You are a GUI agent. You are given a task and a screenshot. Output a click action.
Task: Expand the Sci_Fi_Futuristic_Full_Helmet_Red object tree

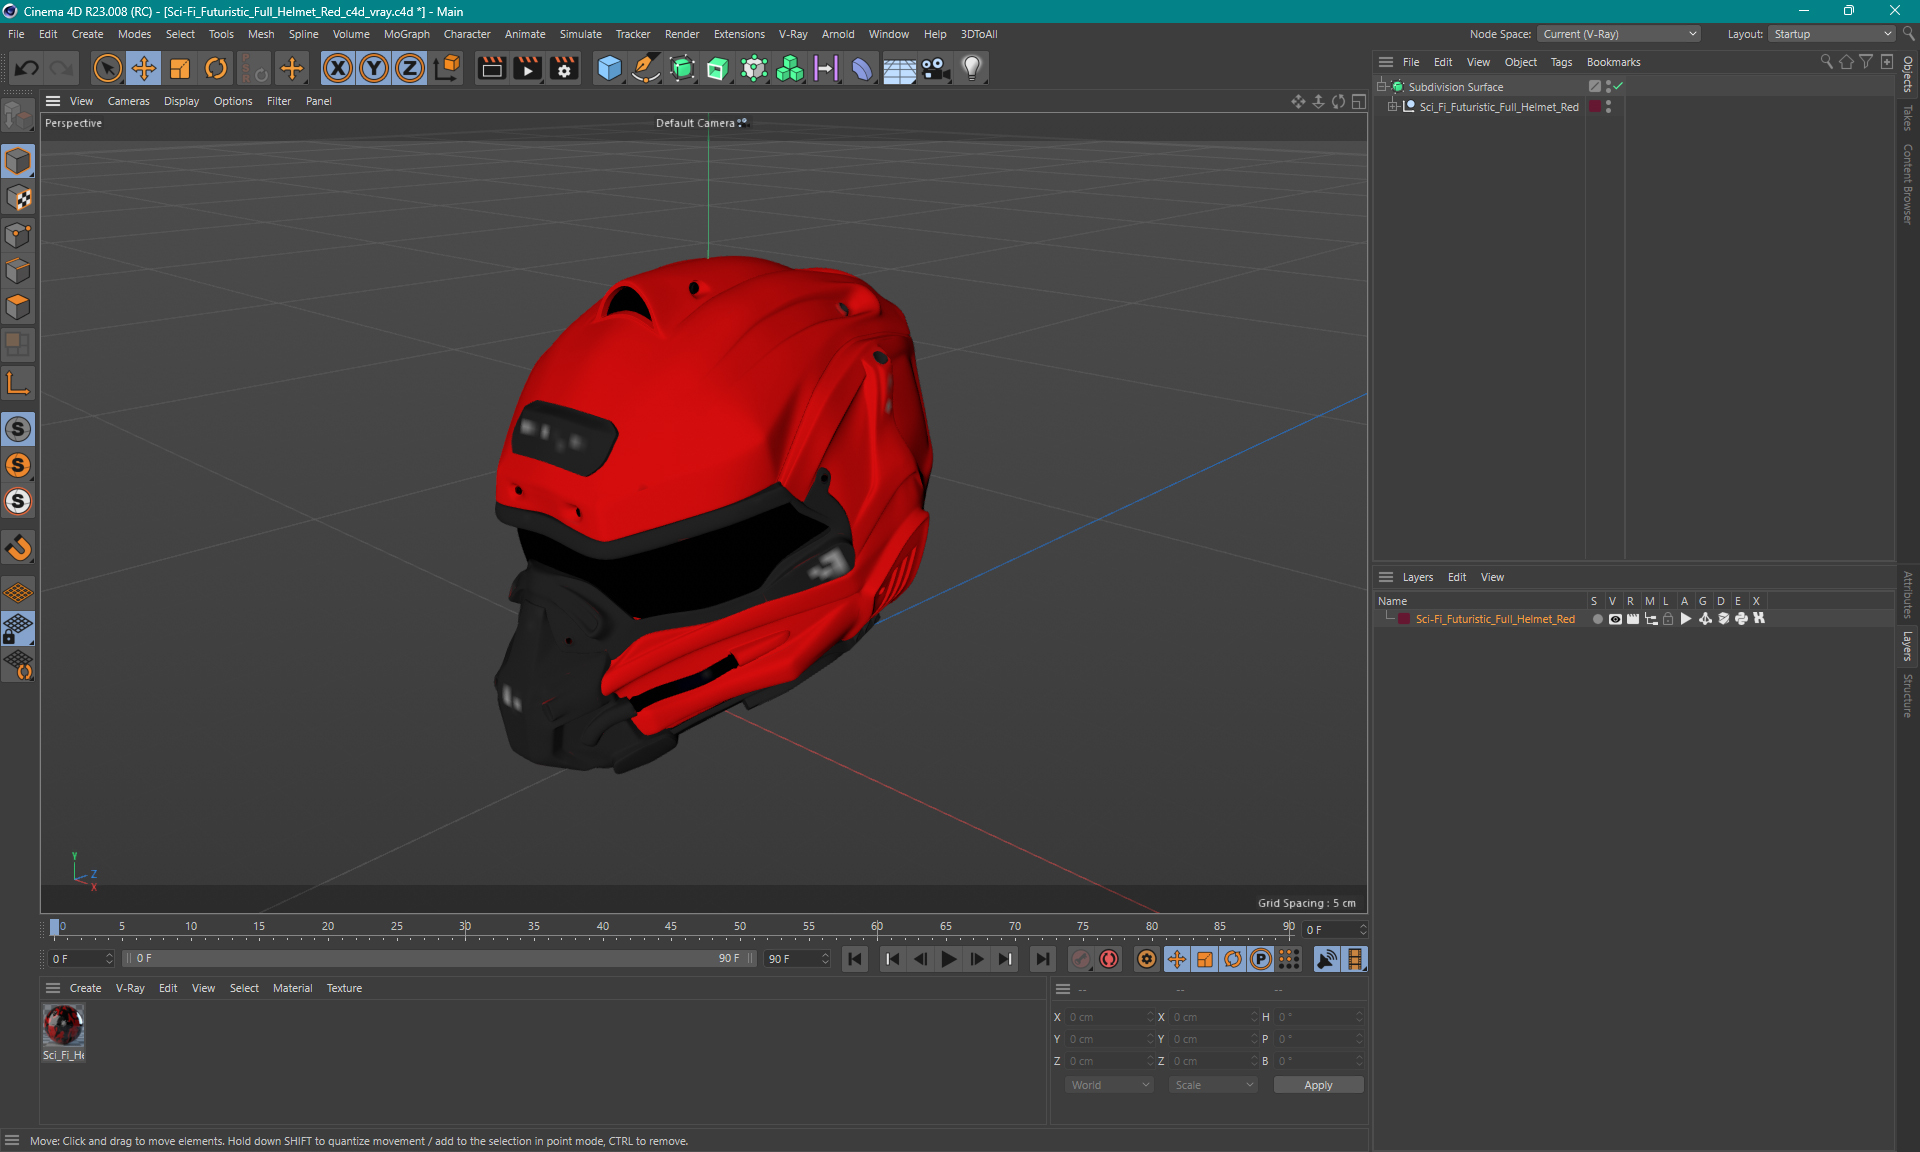1397,106
